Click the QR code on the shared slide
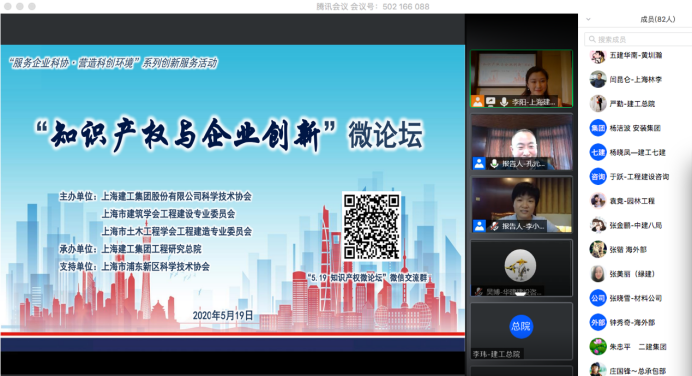Screen dimensions: 692x376 coord(372,227)
